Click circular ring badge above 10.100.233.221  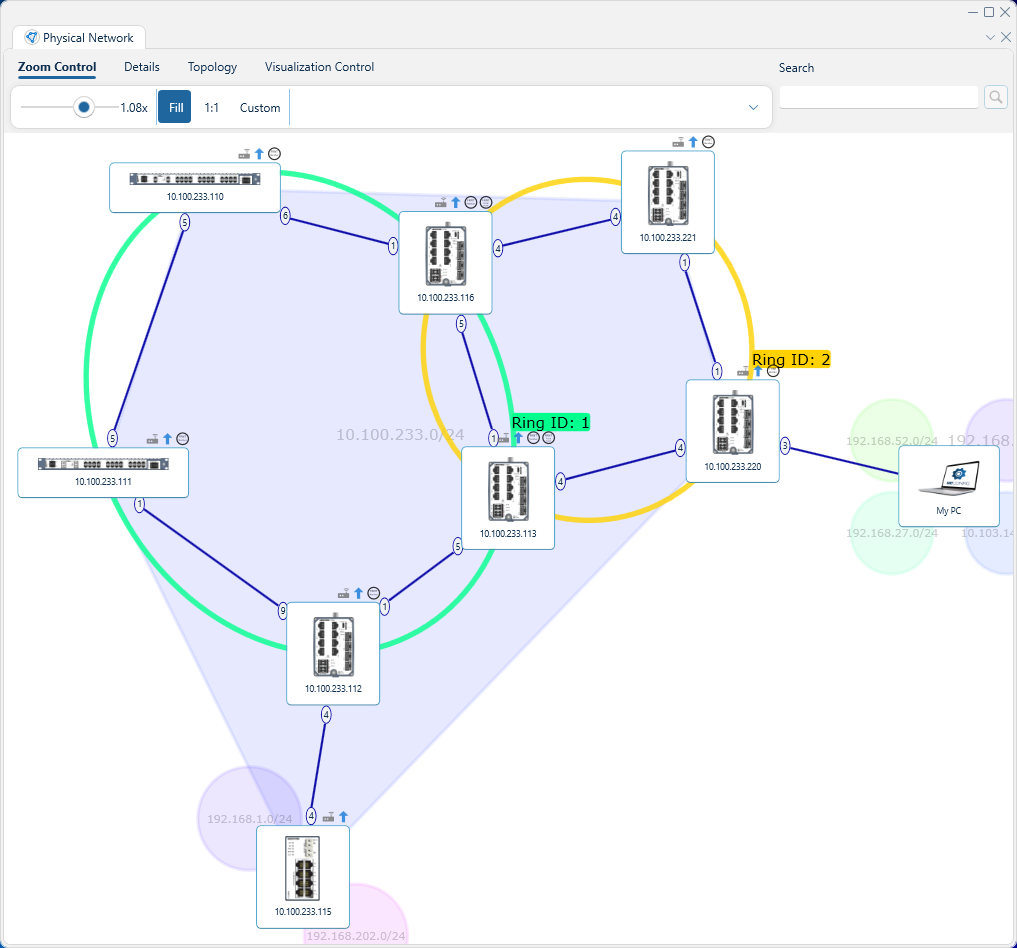[x=708, y=141]
